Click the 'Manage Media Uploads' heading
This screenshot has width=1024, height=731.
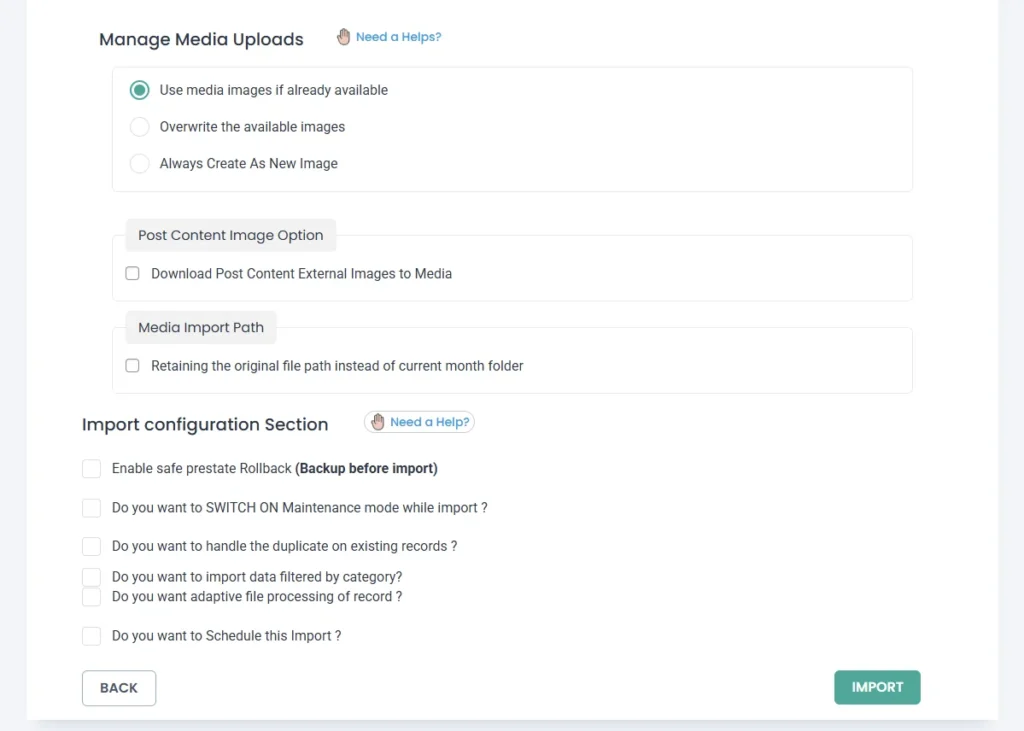coord(201,40)
